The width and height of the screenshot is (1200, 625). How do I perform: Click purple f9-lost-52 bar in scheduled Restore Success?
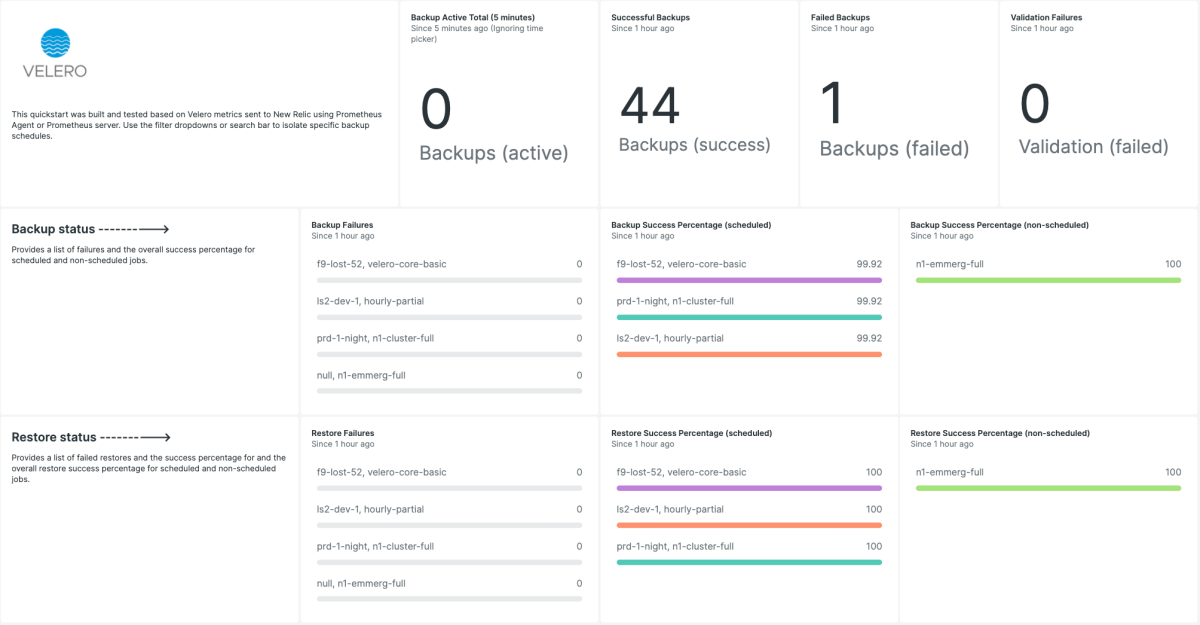point(749,488)
